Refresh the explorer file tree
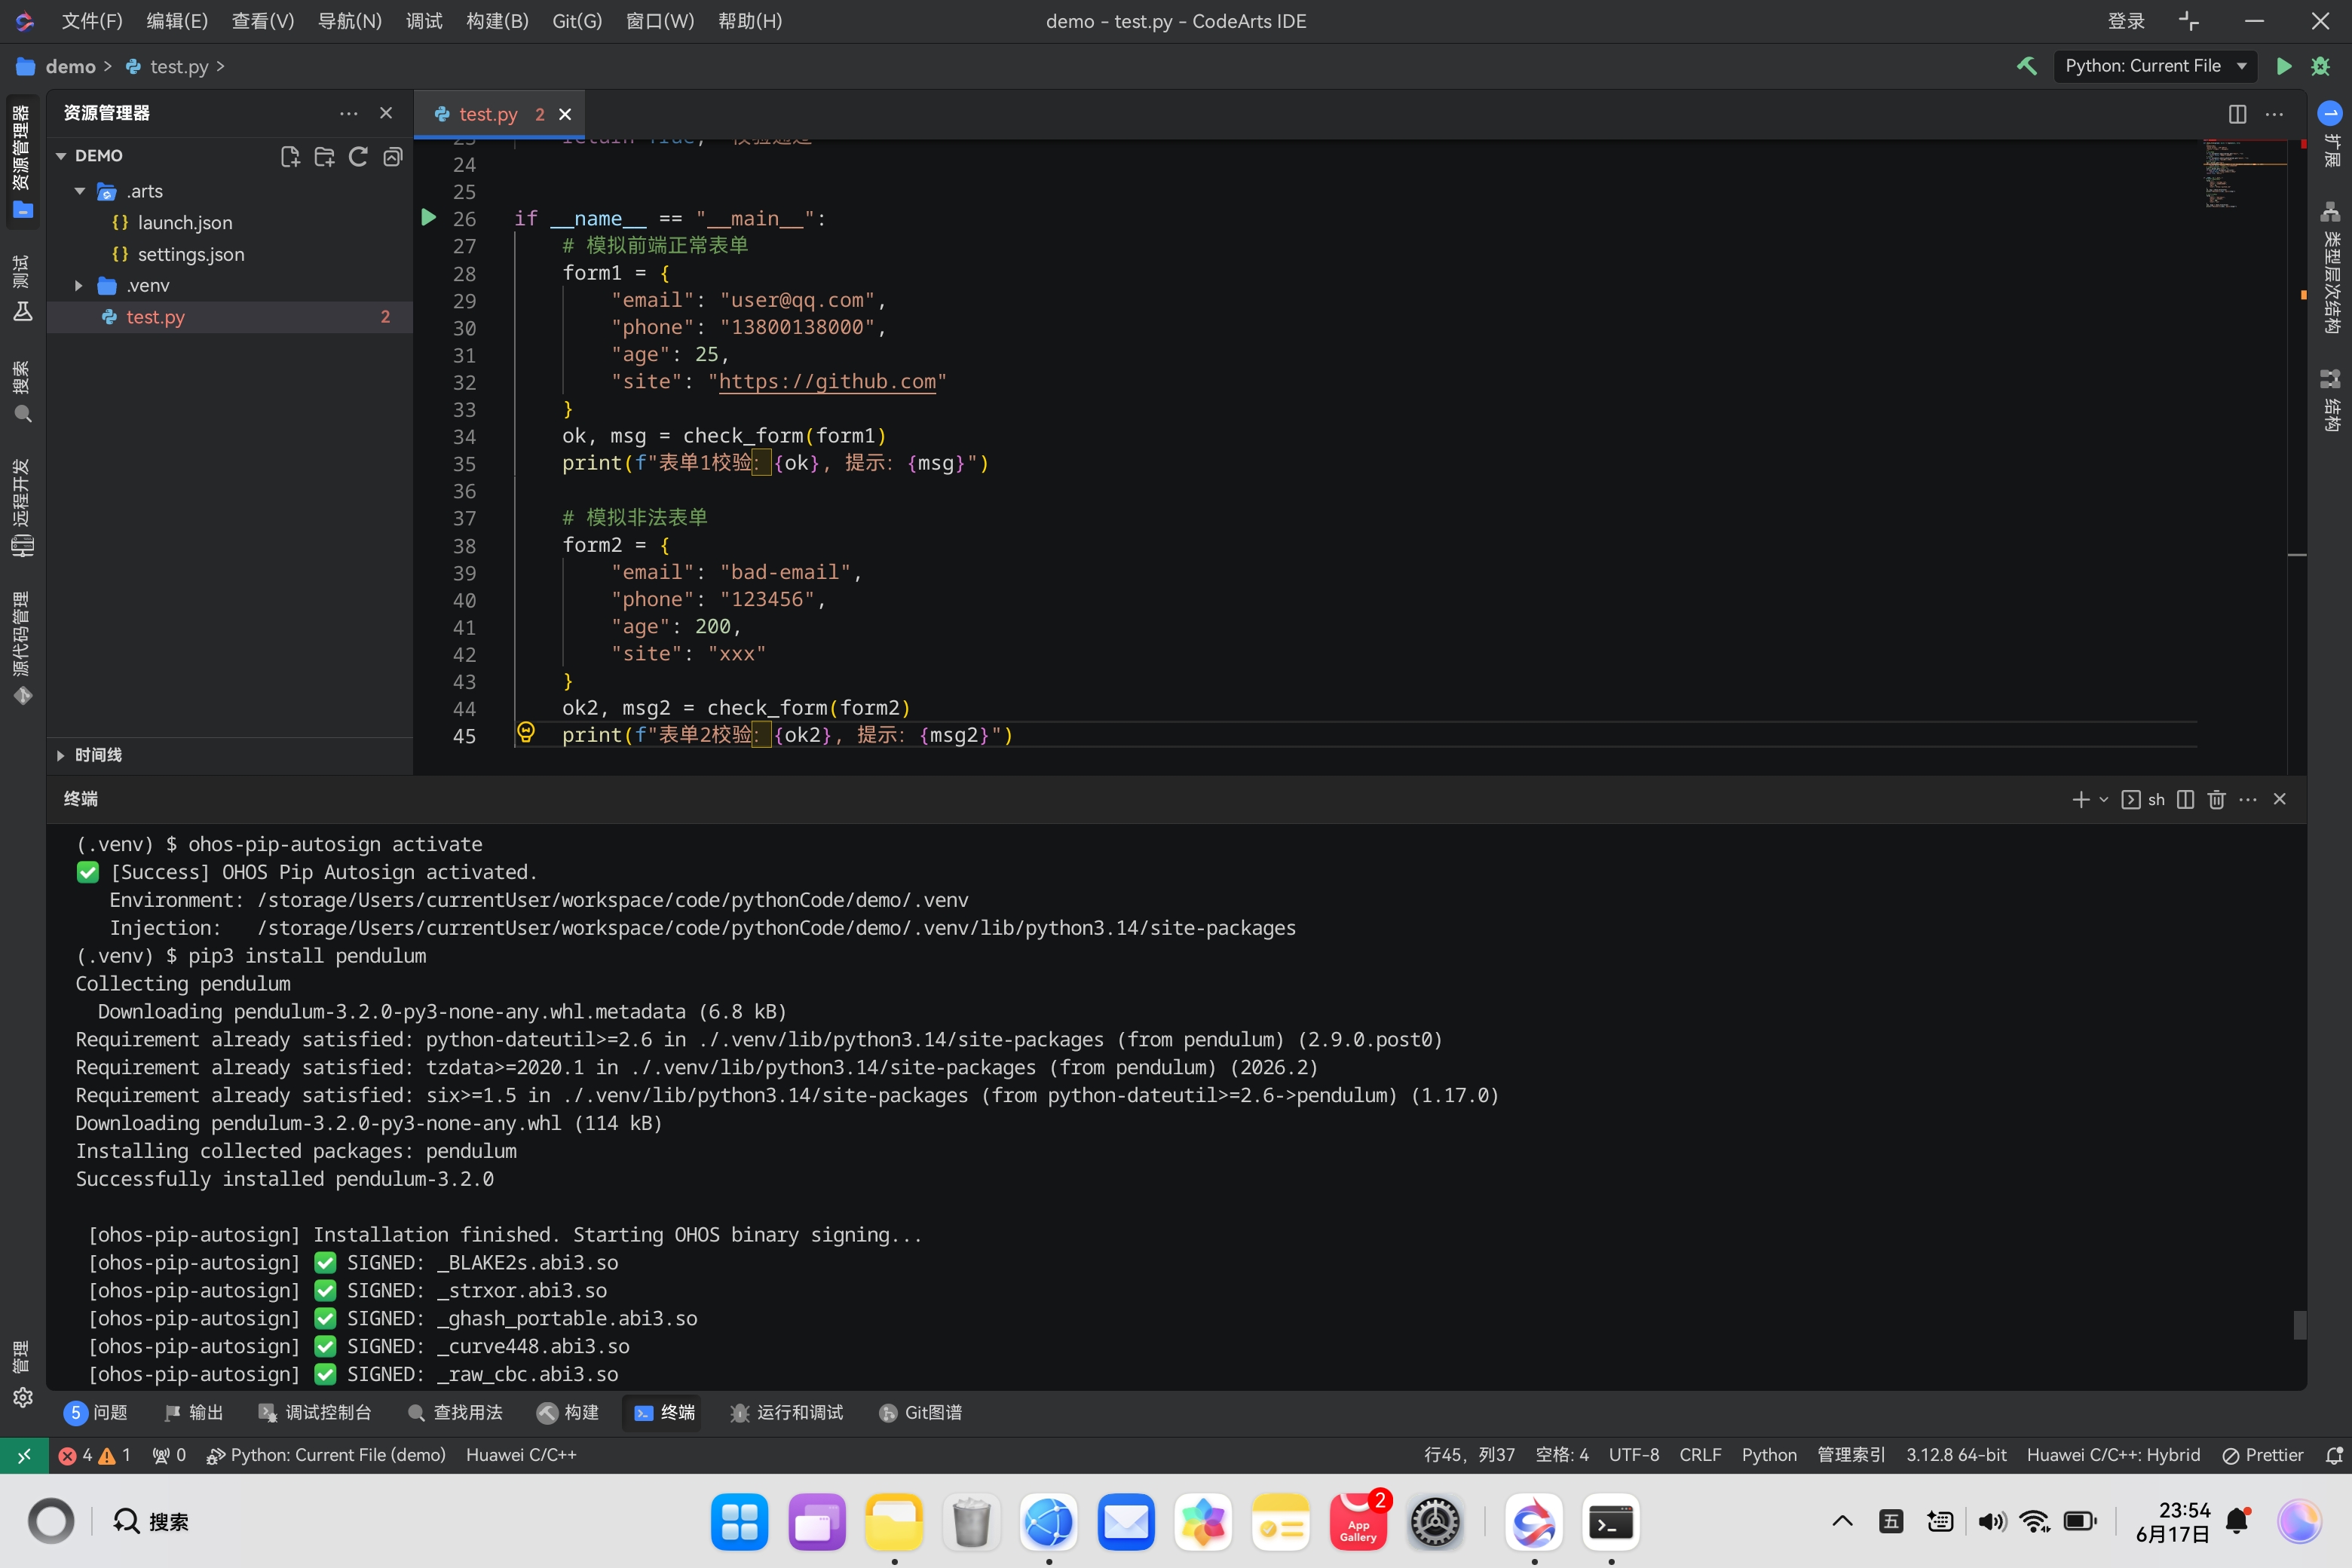 click(x=358, y=156)
